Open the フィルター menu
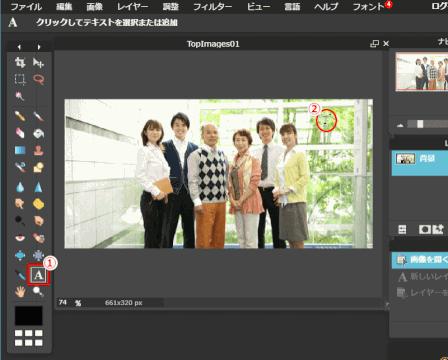The height and width of the screenshot is (360, 448). (x=213, y=7)
